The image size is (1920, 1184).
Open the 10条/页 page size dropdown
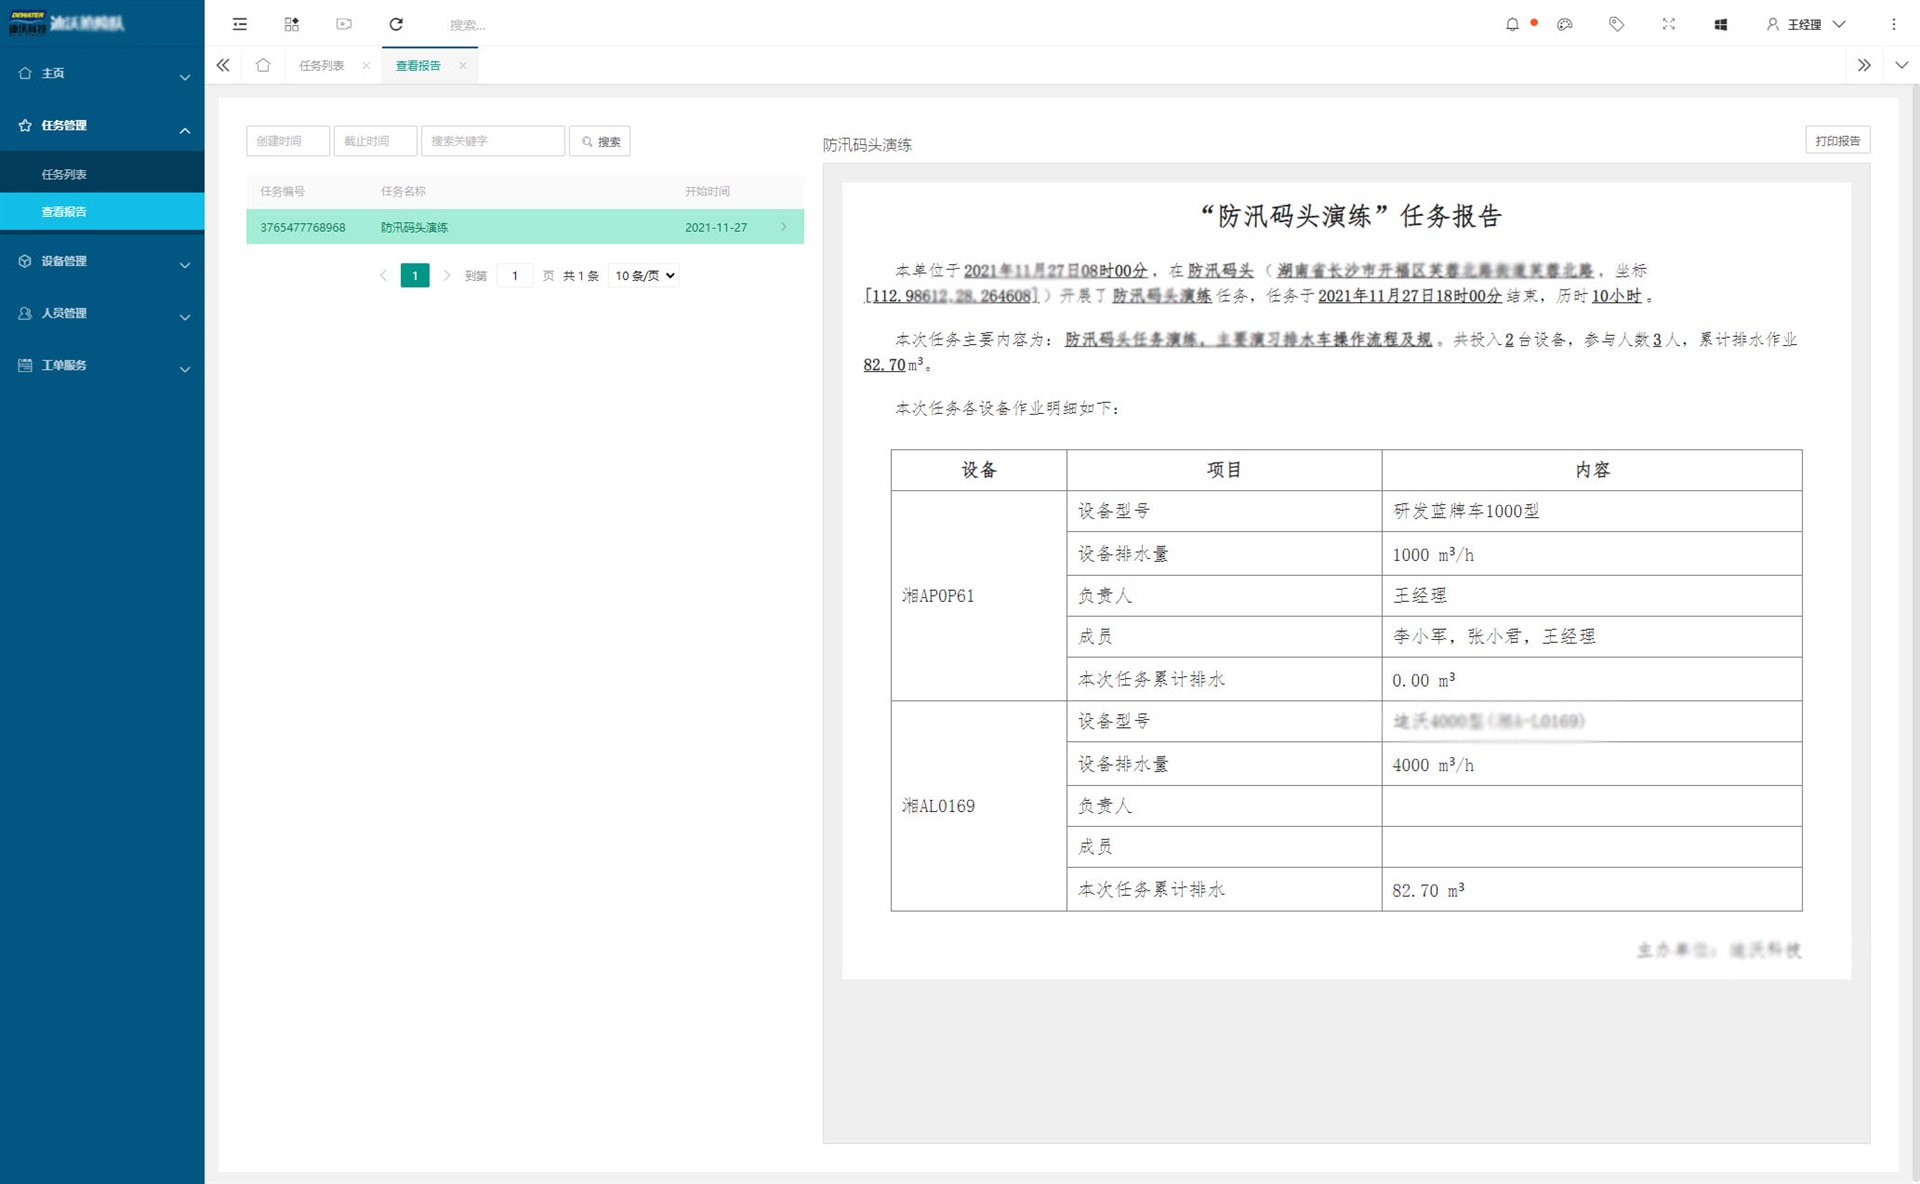pyautogui.click(x=644, y=275)
